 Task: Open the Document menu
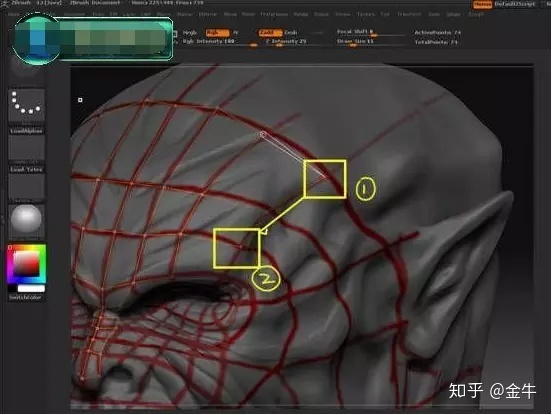coord(75,14)
